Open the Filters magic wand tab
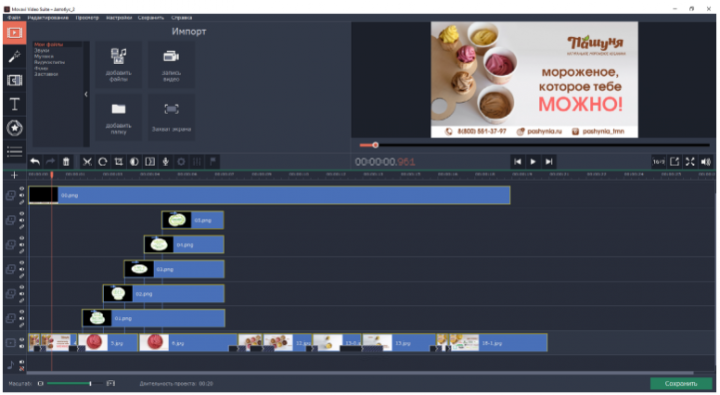The width and height of the screenshot is (720, 395). [15, 57]
